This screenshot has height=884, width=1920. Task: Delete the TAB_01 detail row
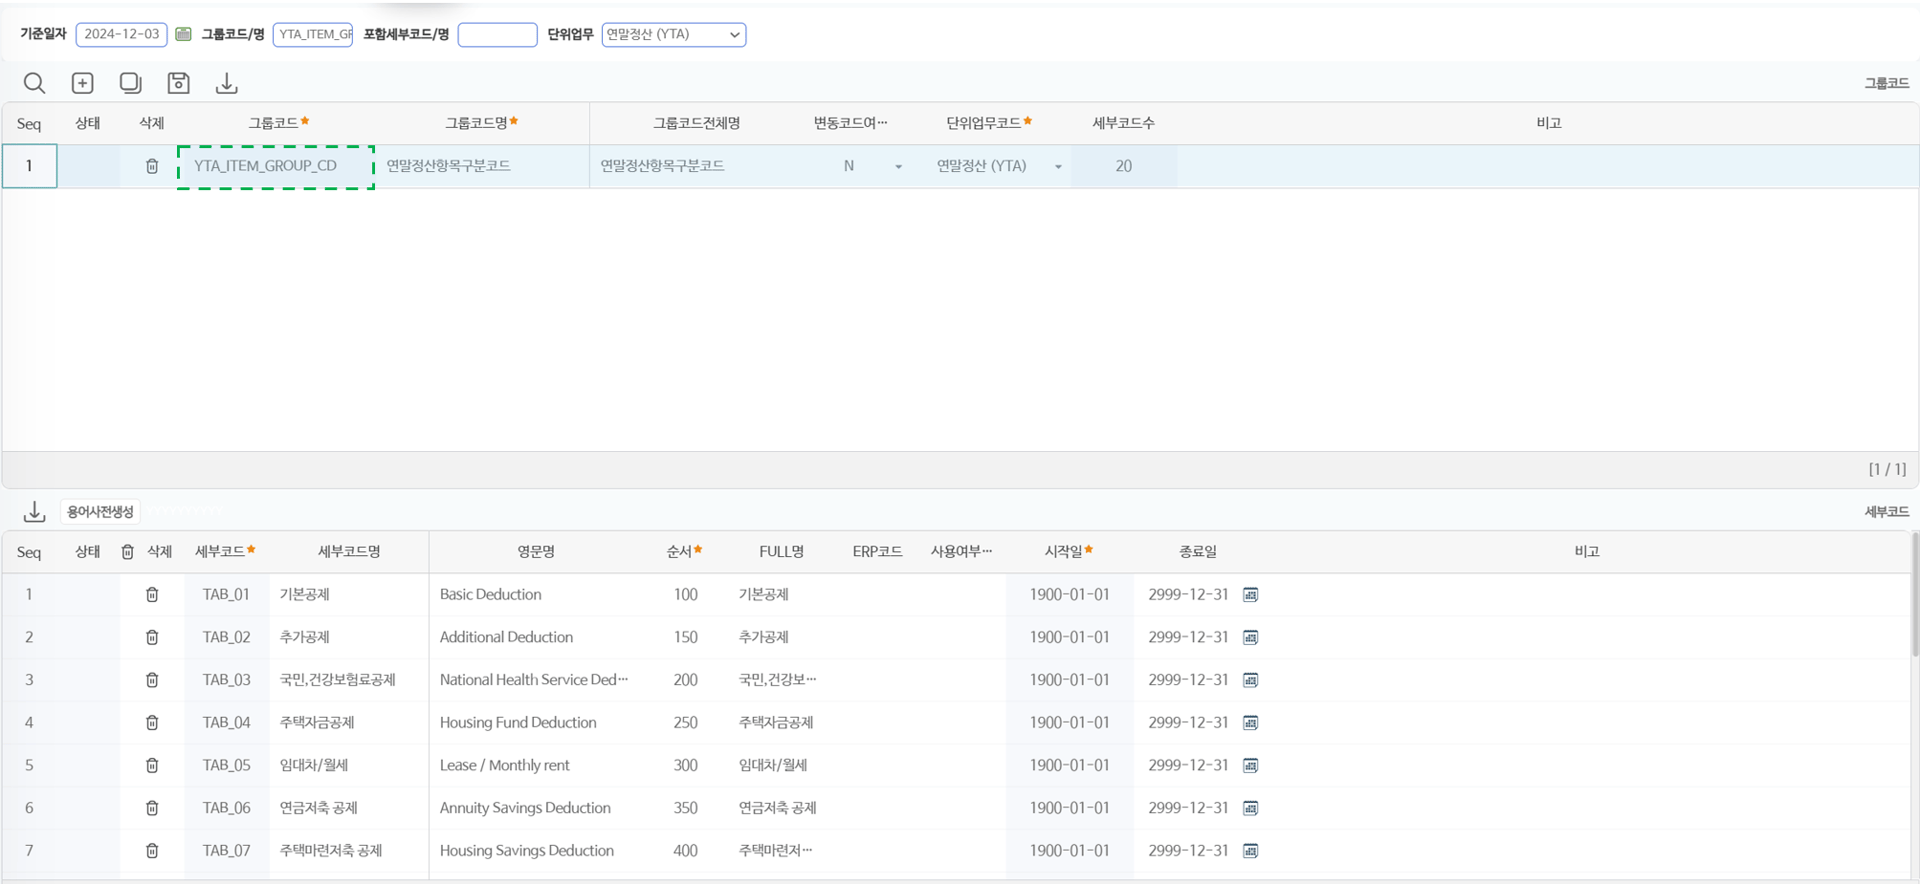pyautogui.click(x=152, y=595)
